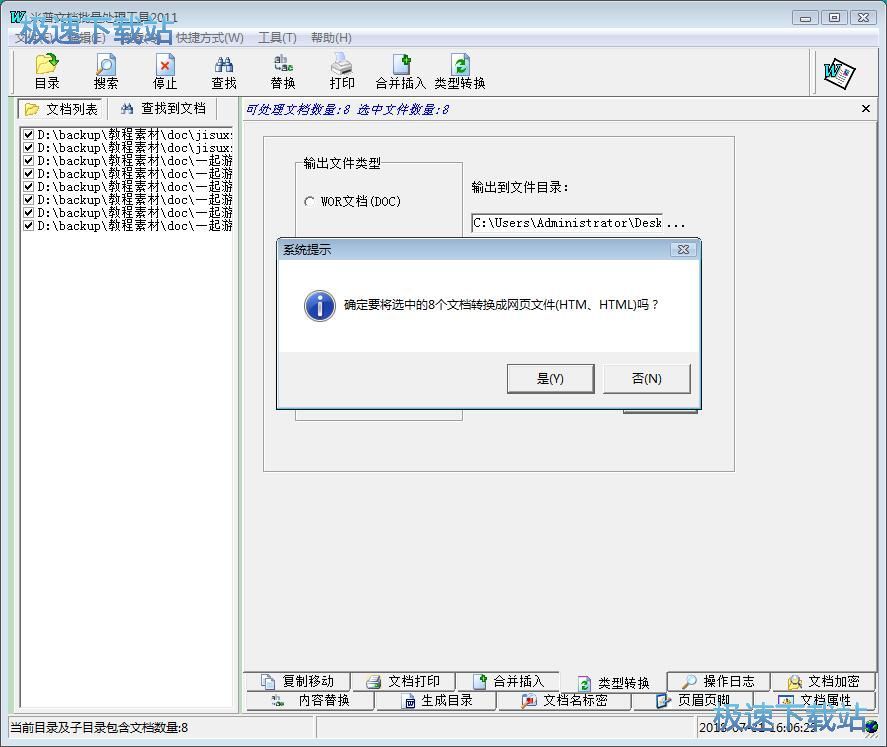Open the 文档打印 bottom tab

point(403,681)
